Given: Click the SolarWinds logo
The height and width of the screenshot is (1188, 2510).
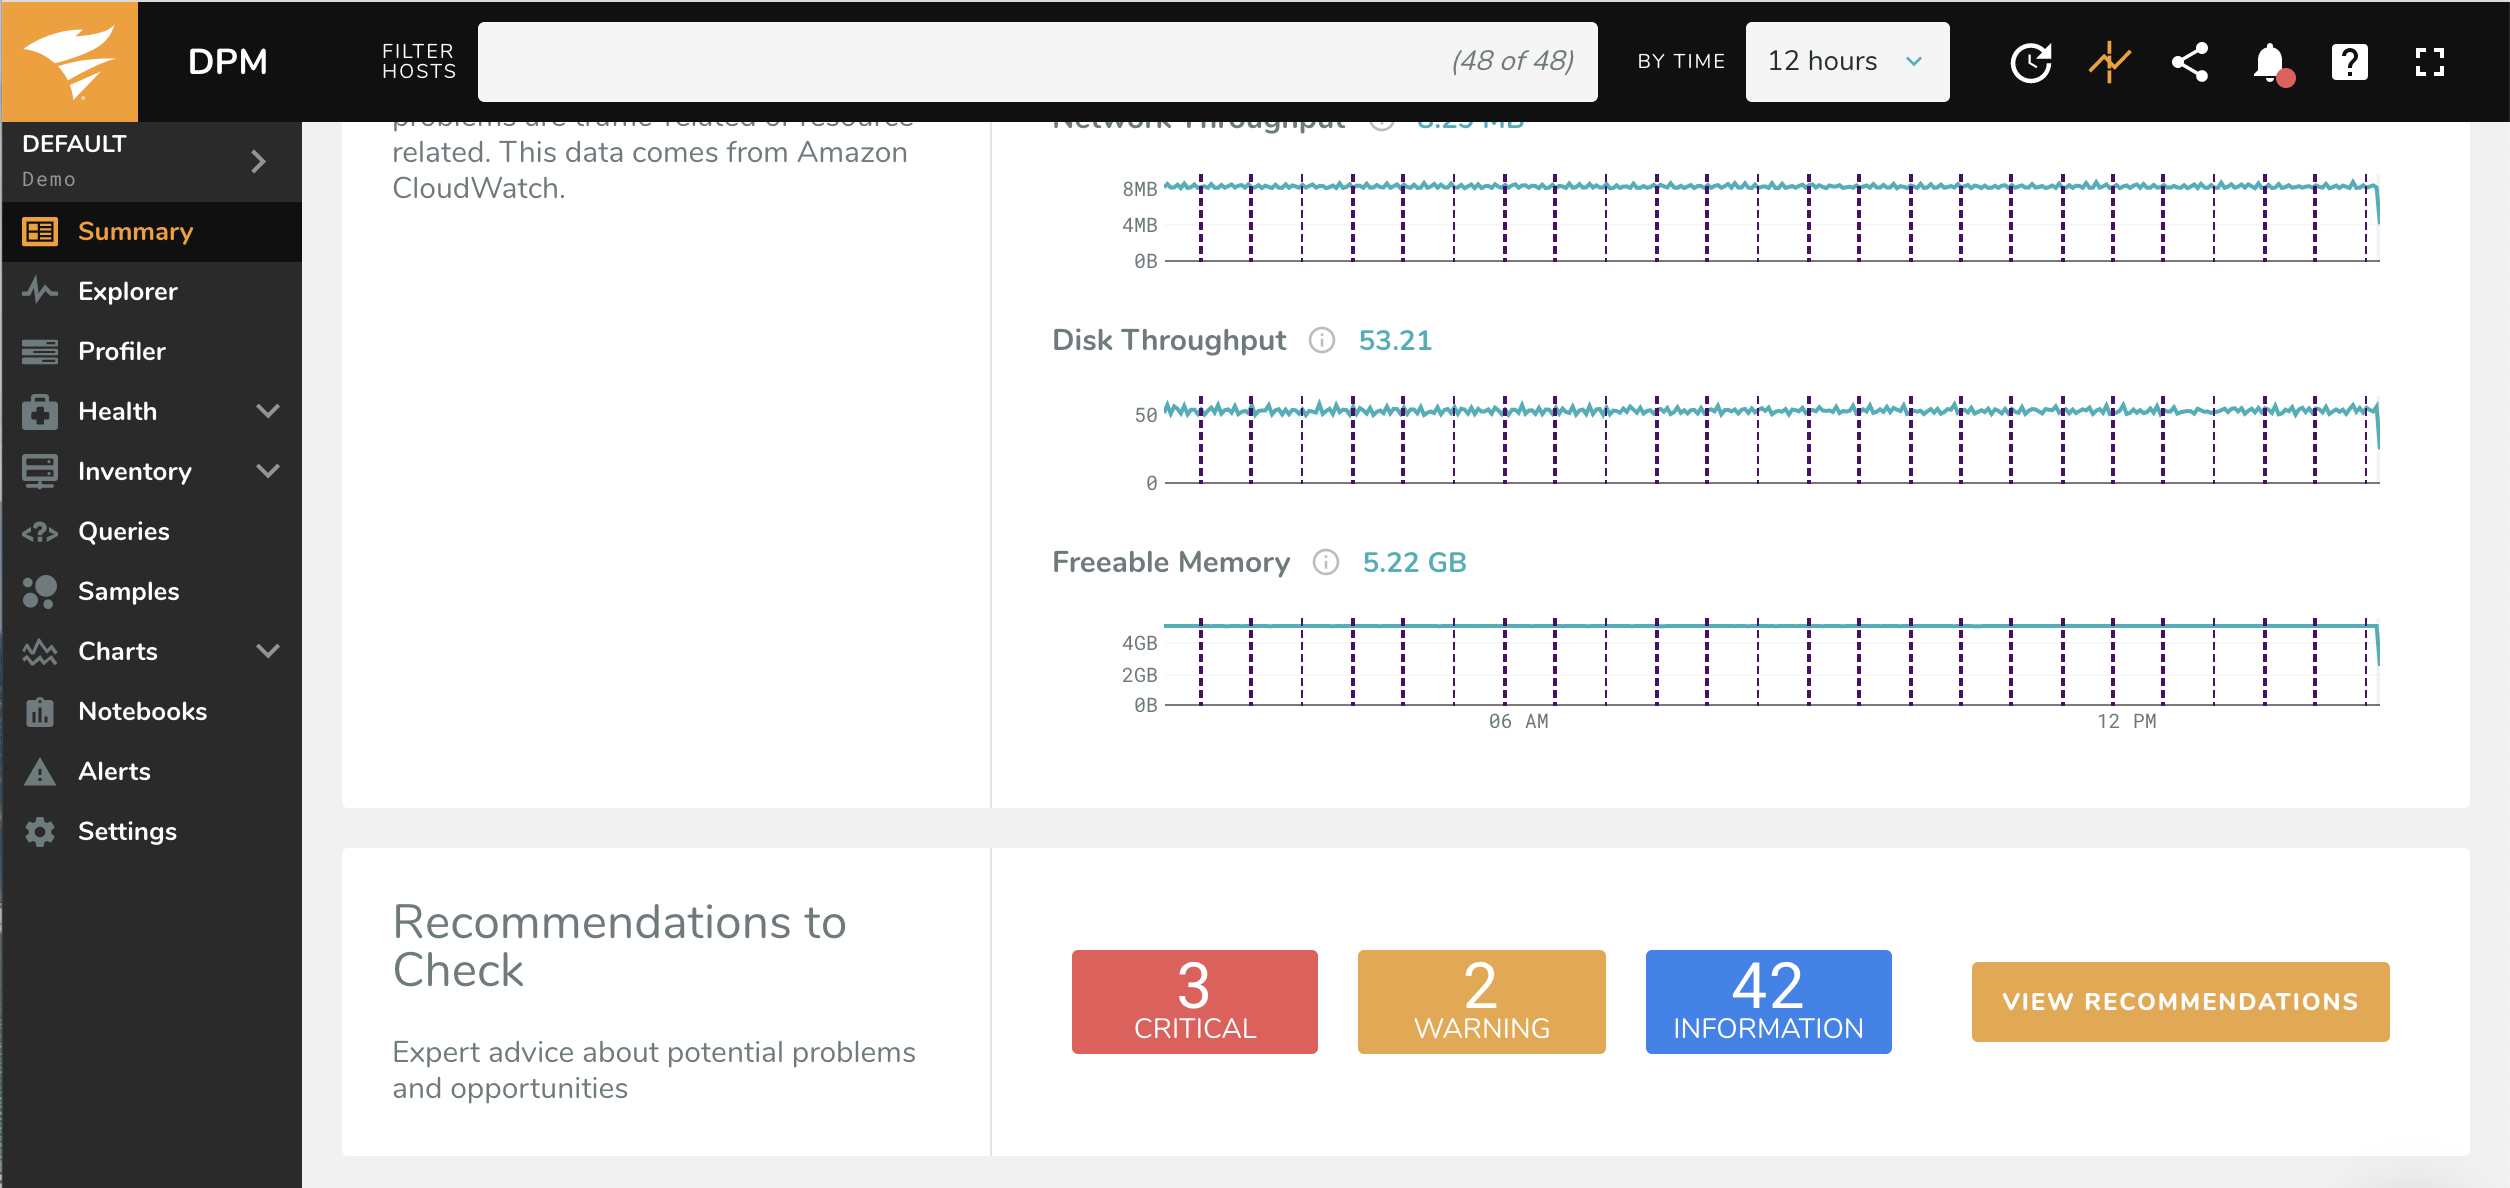Looking at the screenshot, I should pyautogui.click(x=70, y=62).
